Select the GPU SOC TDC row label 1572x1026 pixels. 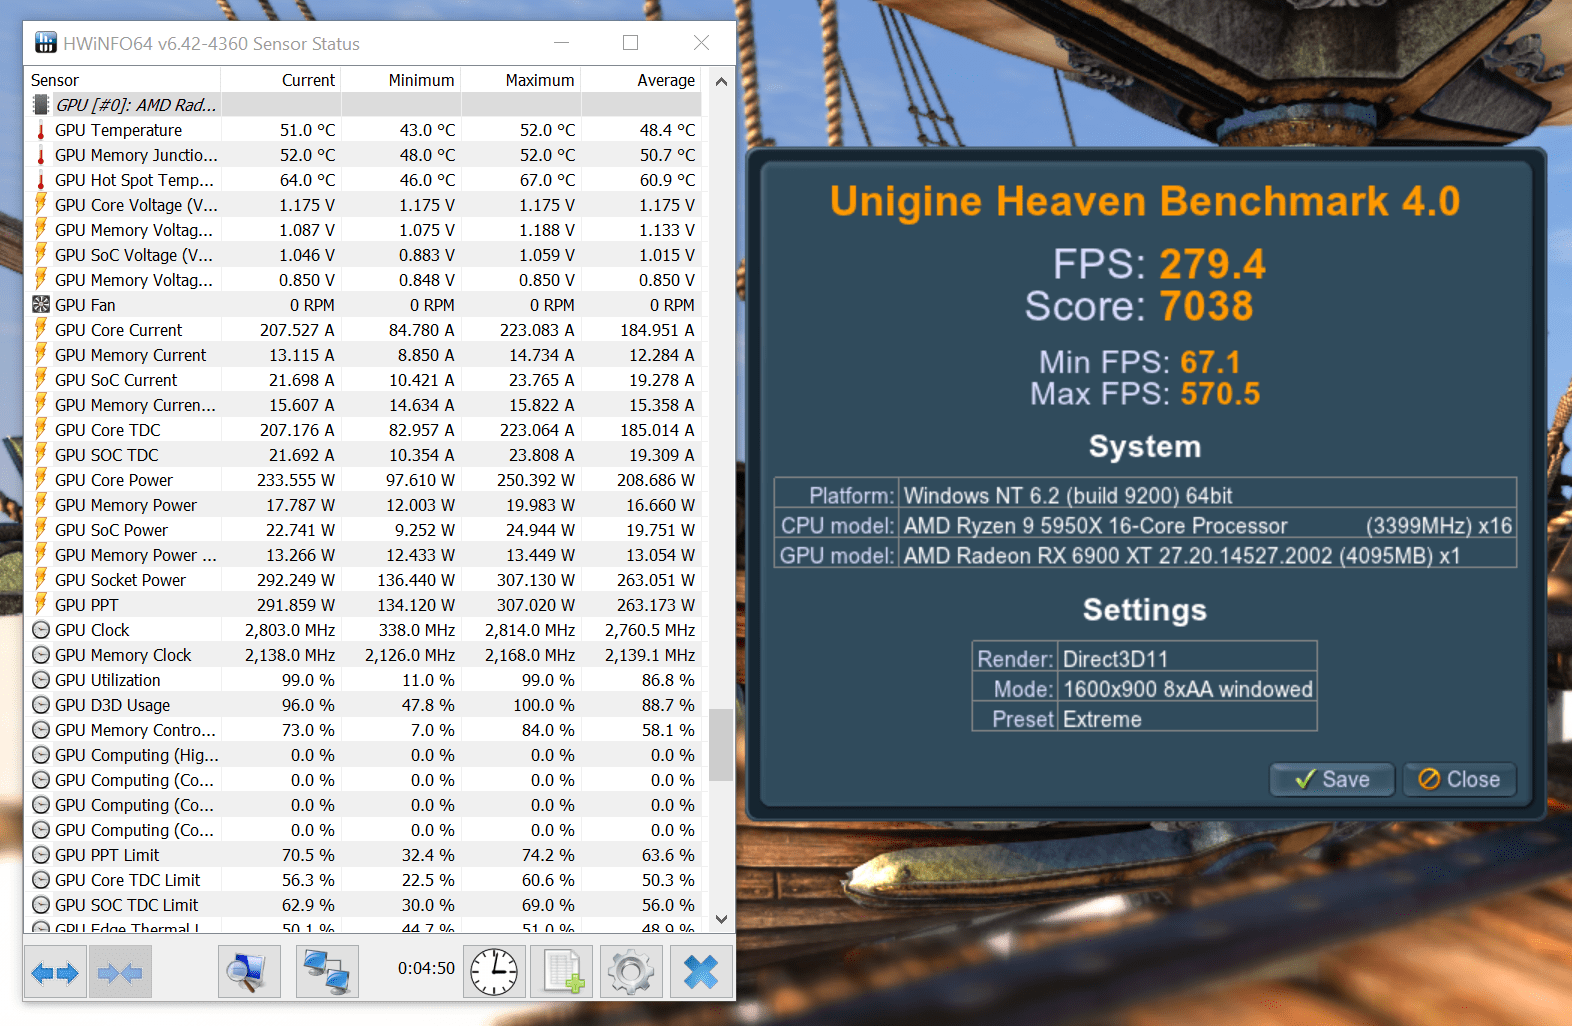[107, 455]
